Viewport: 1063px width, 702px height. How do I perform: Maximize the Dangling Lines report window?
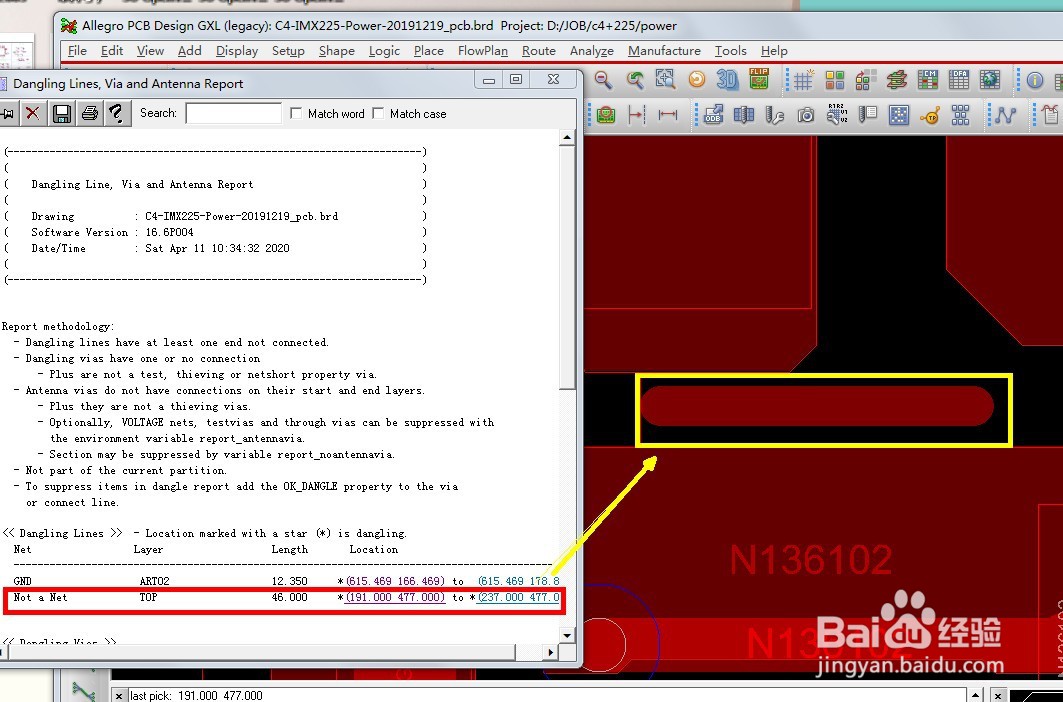coord(517,79)
